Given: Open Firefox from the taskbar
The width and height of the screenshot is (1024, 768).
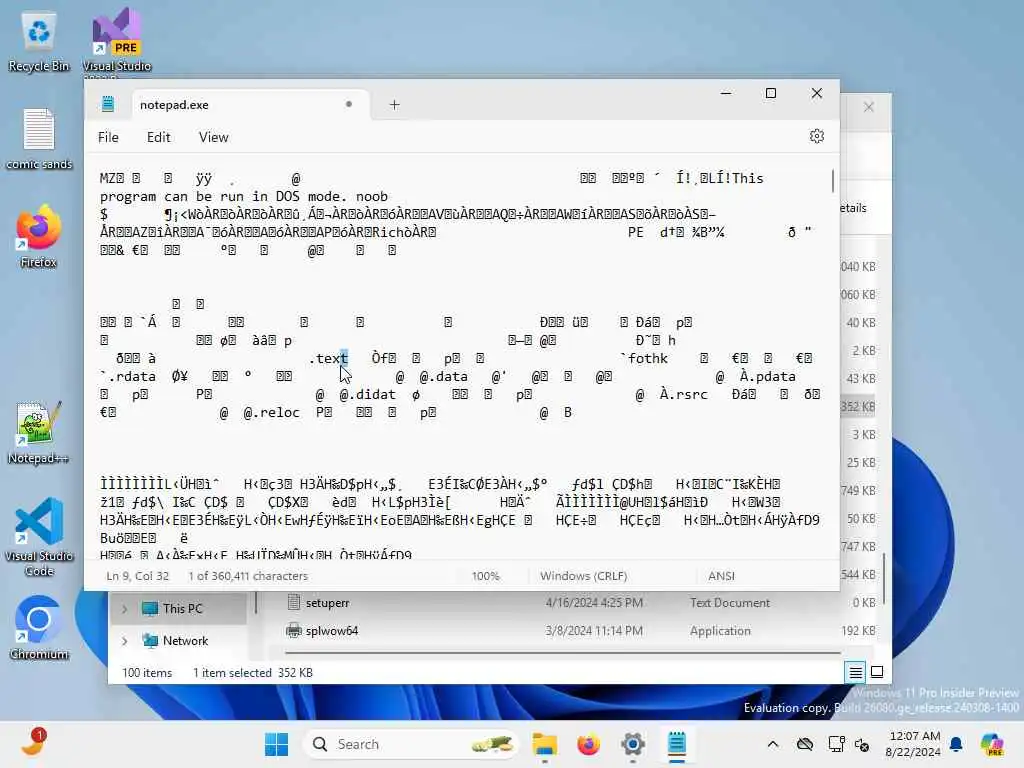Looking at the screenshot, I should [x=588, y=744].
